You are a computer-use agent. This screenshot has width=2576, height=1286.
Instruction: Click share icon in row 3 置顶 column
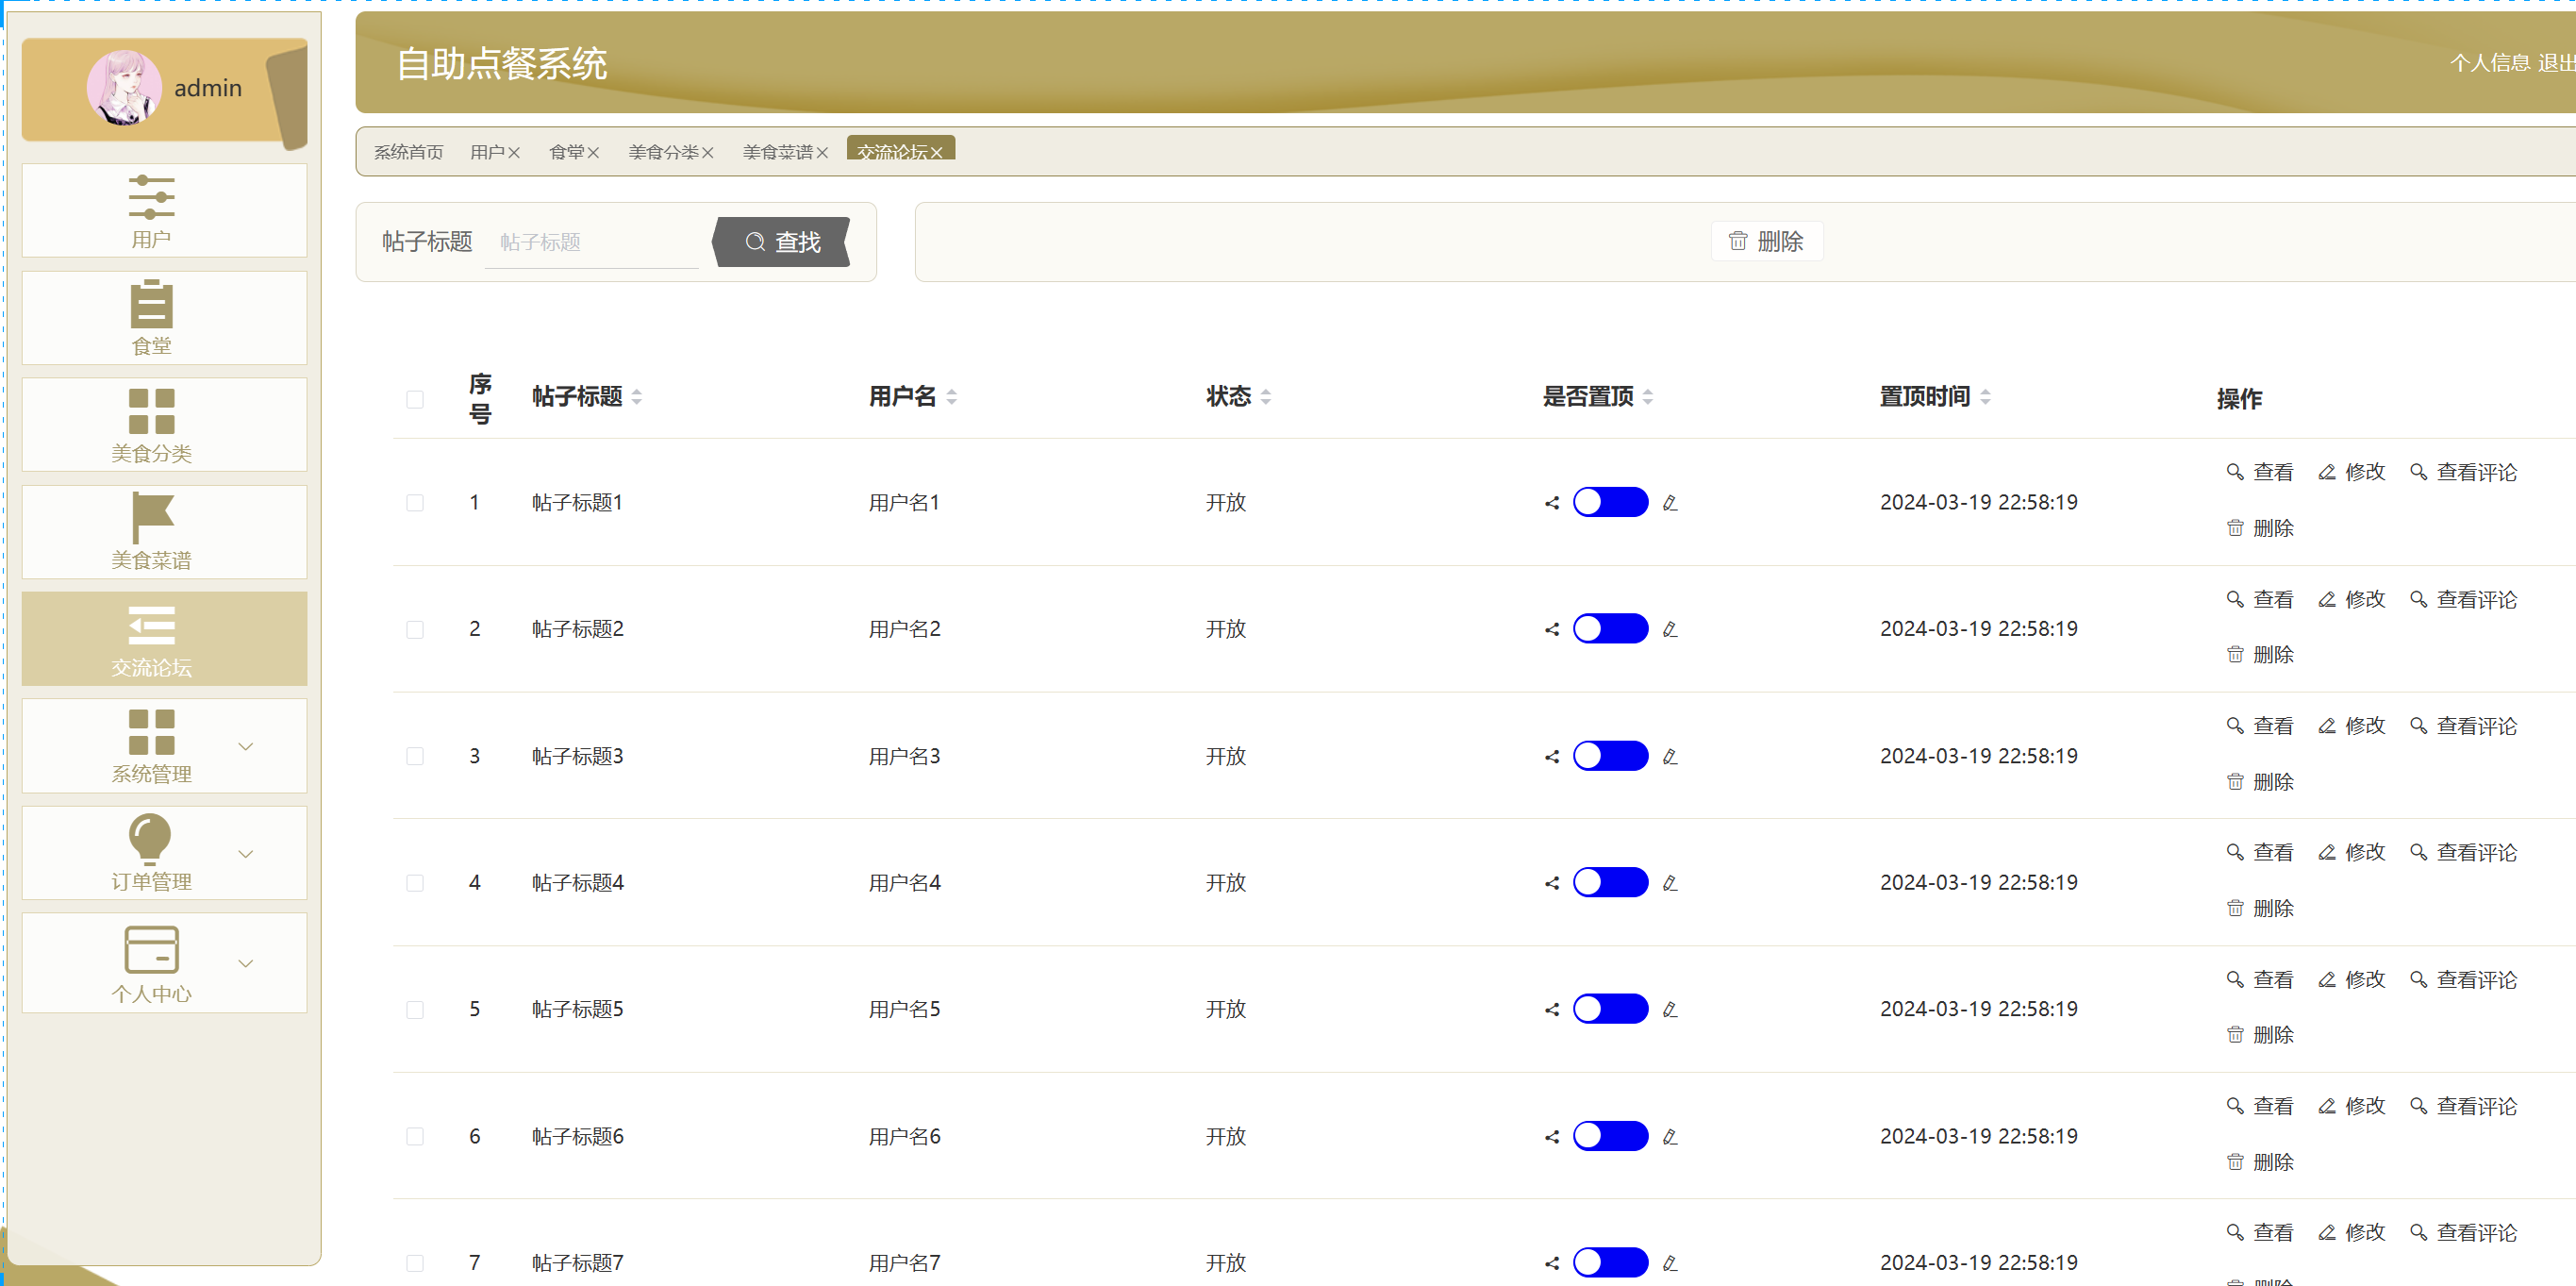(x=1551, y=757)
